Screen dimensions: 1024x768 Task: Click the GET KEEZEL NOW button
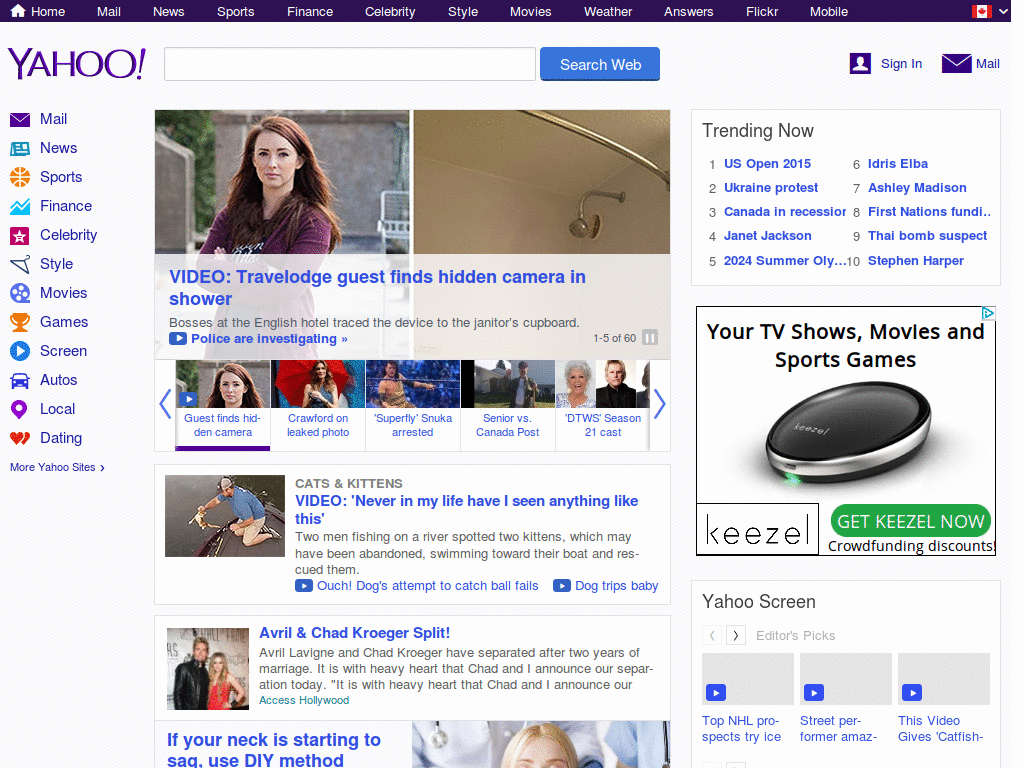pyautogui.click(x=910, y=521)
